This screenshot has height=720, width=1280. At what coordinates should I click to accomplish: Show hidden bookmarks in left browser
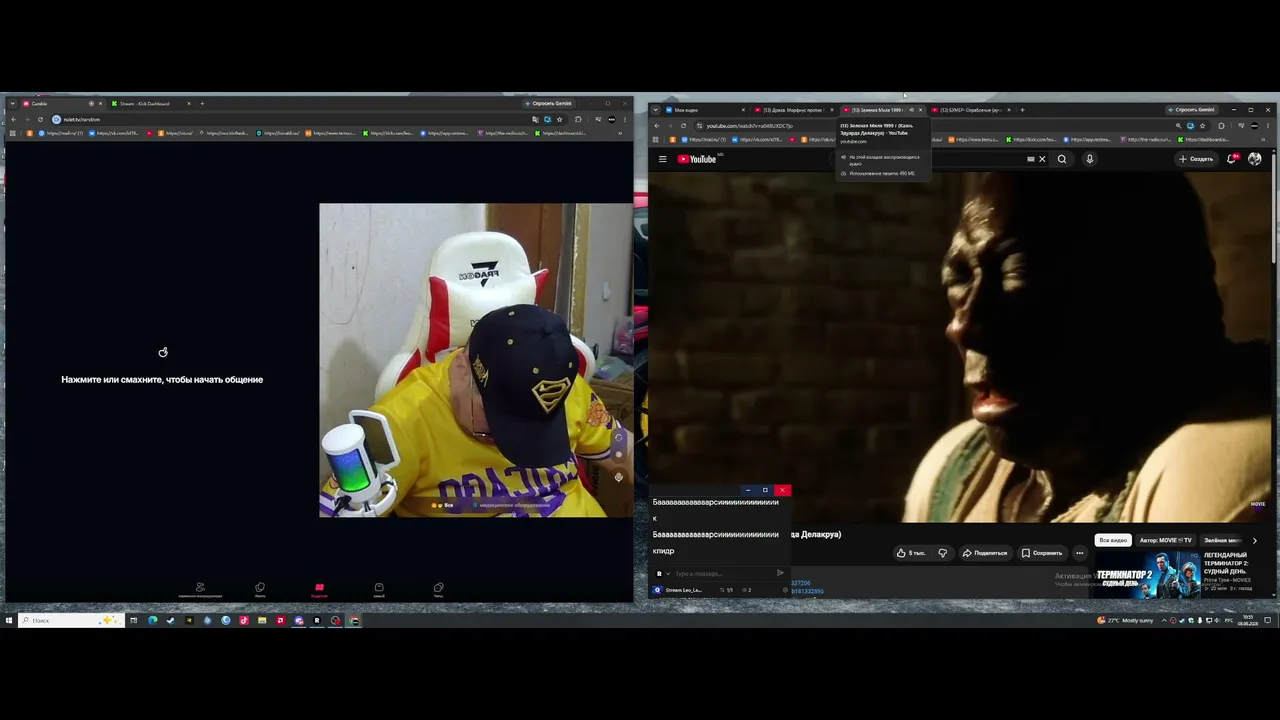620,133
